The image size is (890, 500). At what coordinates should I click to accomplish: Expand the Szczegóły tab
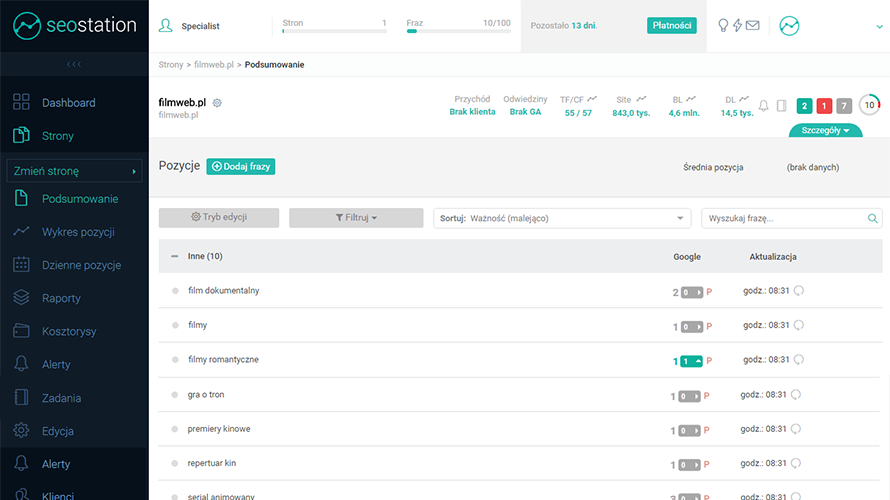(x=825, y=131)
